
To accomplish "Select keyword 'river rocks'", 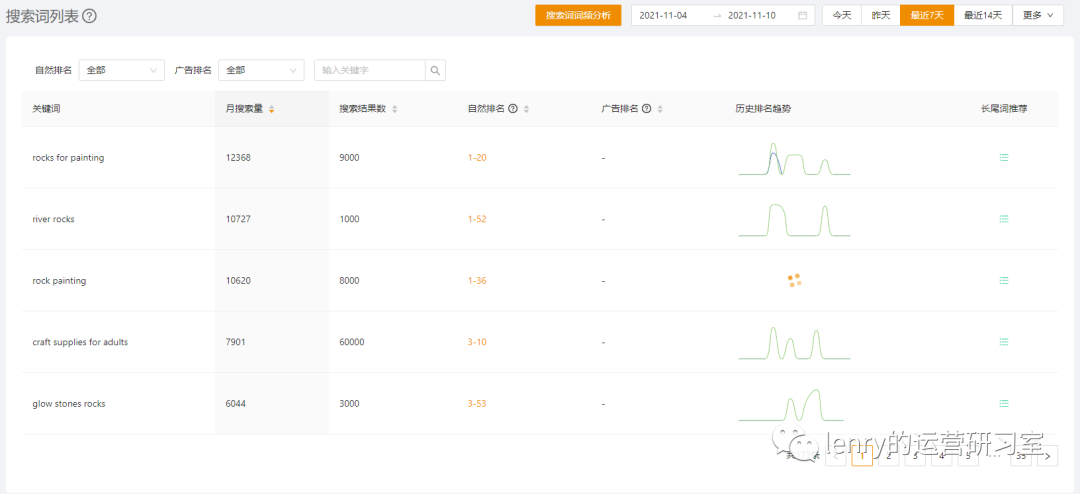I will (x=53, y=219).
